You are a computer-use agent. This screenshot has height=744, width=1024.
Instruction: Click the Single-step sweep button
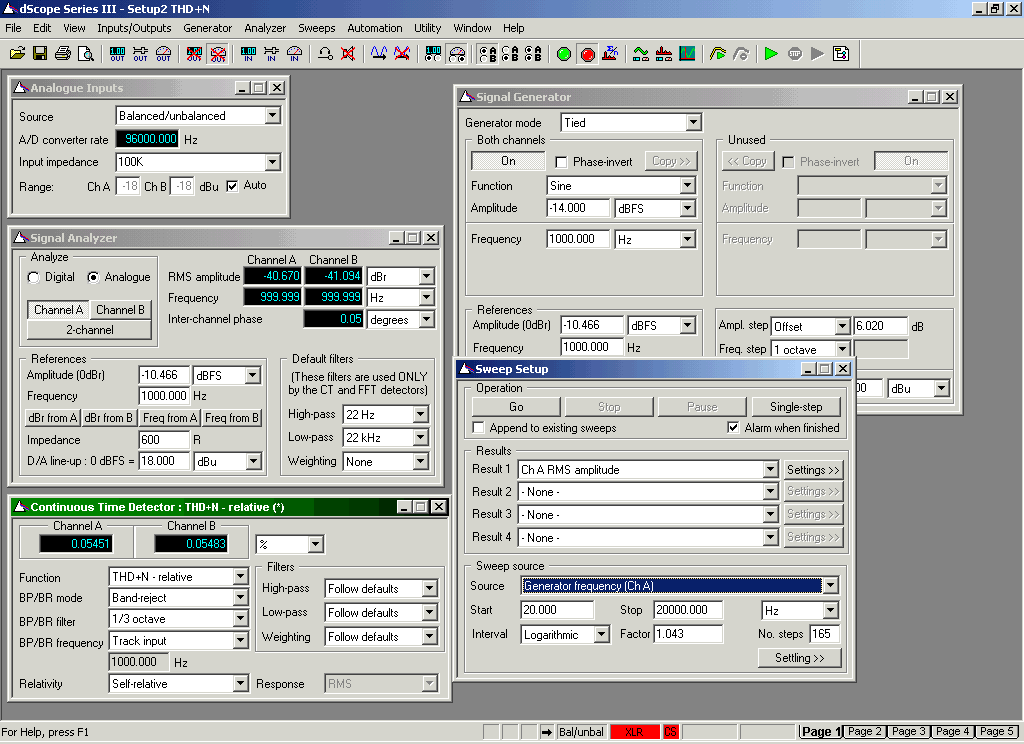point(796,407)
